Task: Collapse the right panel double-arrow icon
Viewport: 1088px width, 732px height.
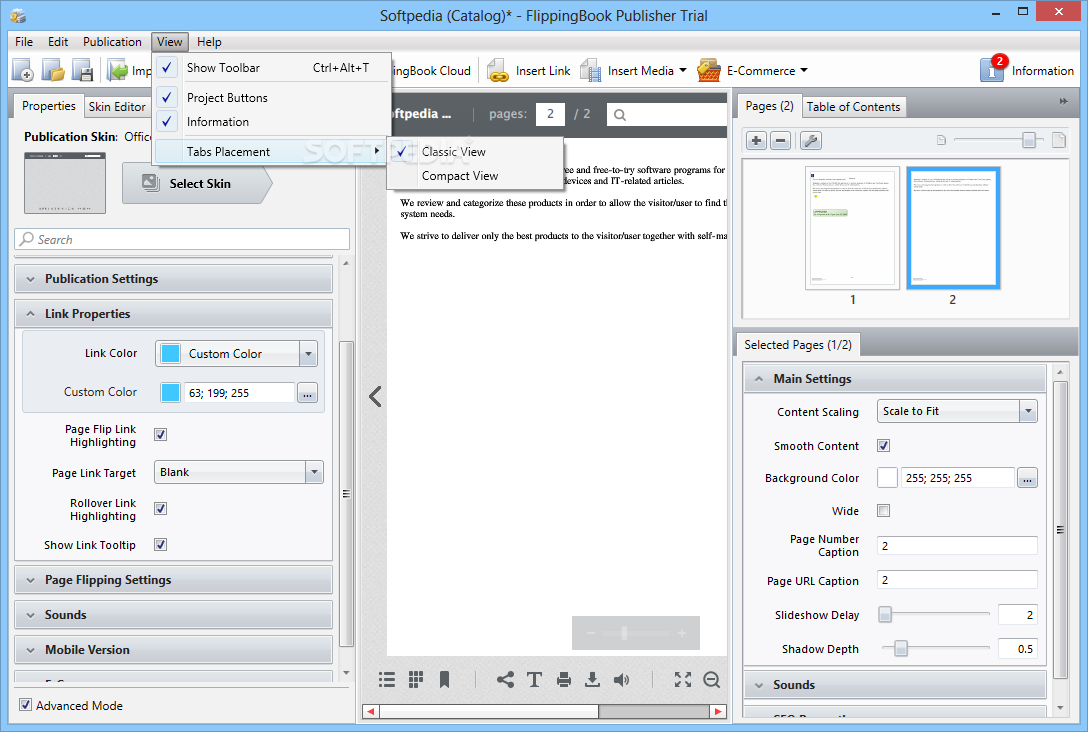Action: (x=1064, y=101)
